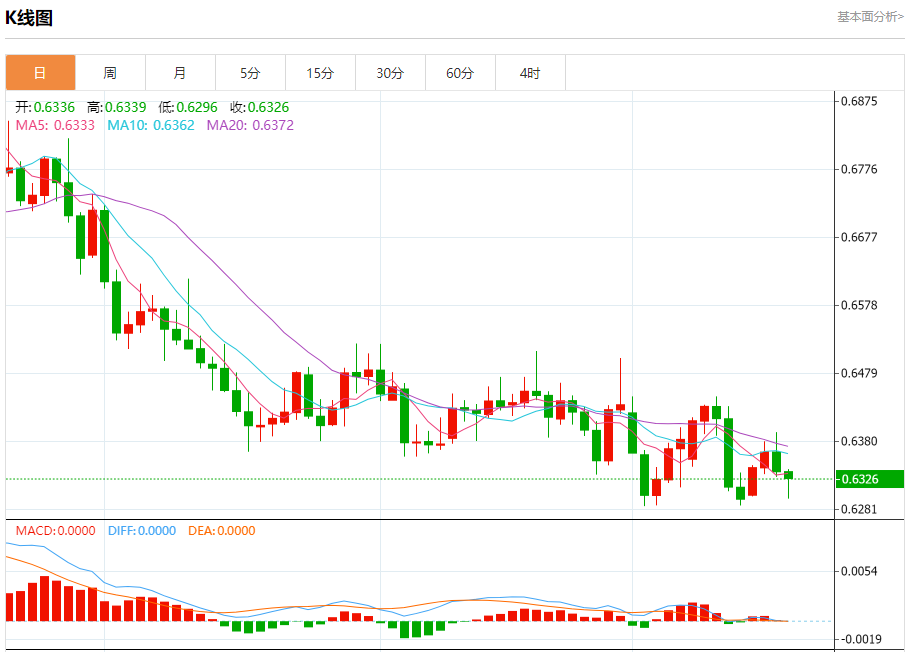This screenshot has width=916, height=652.
Task: Click the DEA:0.0000 label
Action: 222,531
